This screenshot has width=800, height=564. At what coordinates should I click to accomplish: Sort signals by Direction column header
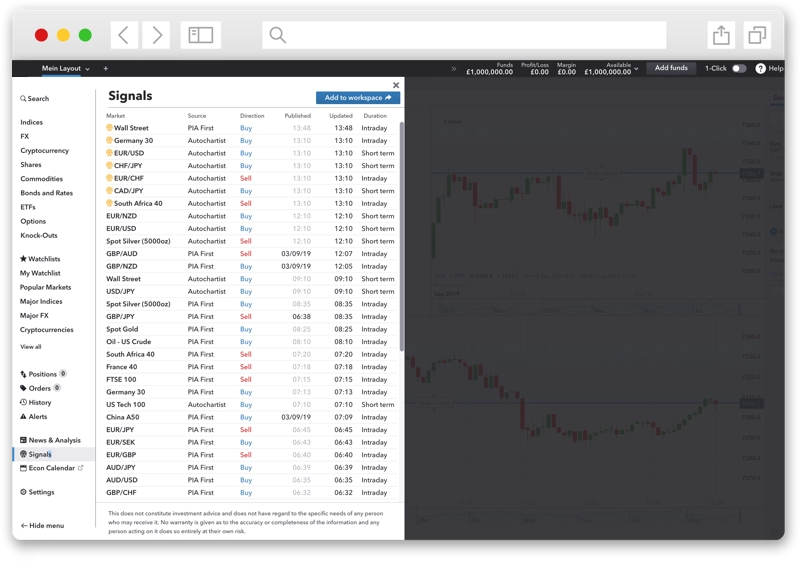click(252, 116)
